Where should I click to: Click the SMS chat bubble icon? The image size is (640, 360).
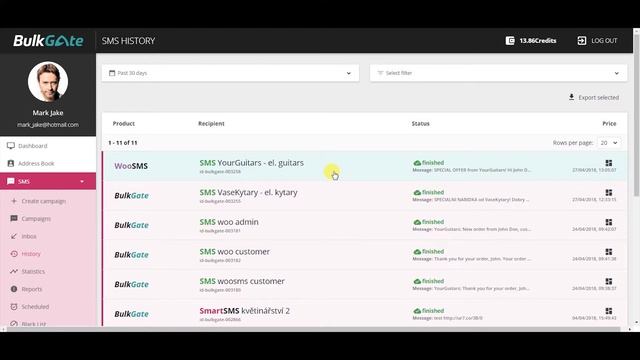11,181
